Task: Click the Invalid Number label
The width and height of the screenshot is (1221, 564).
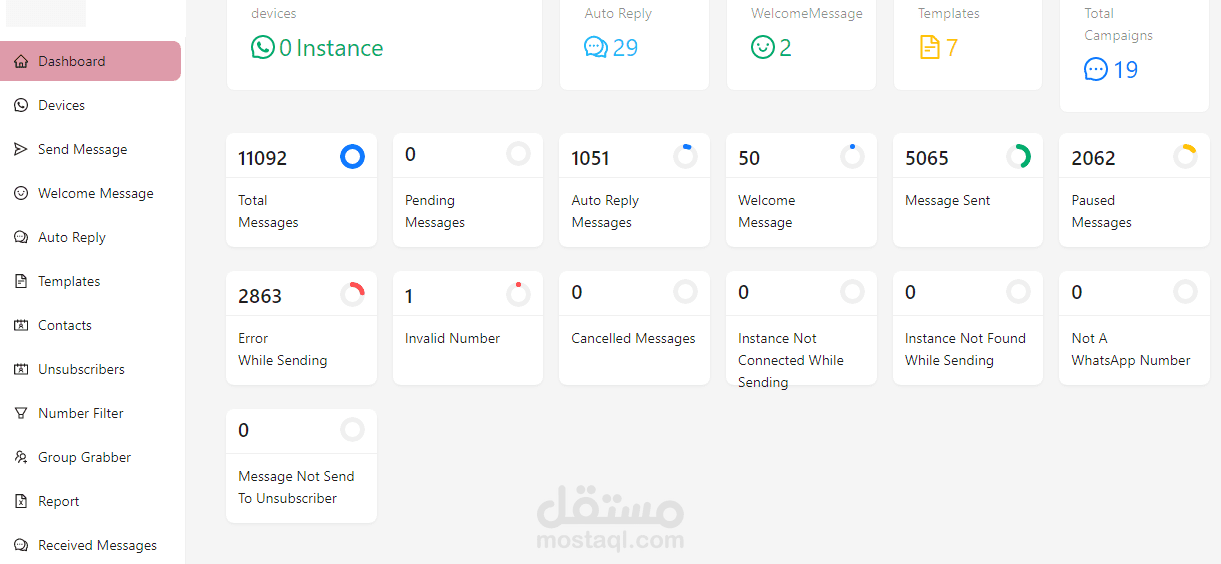Action: [x=452, y=338]
